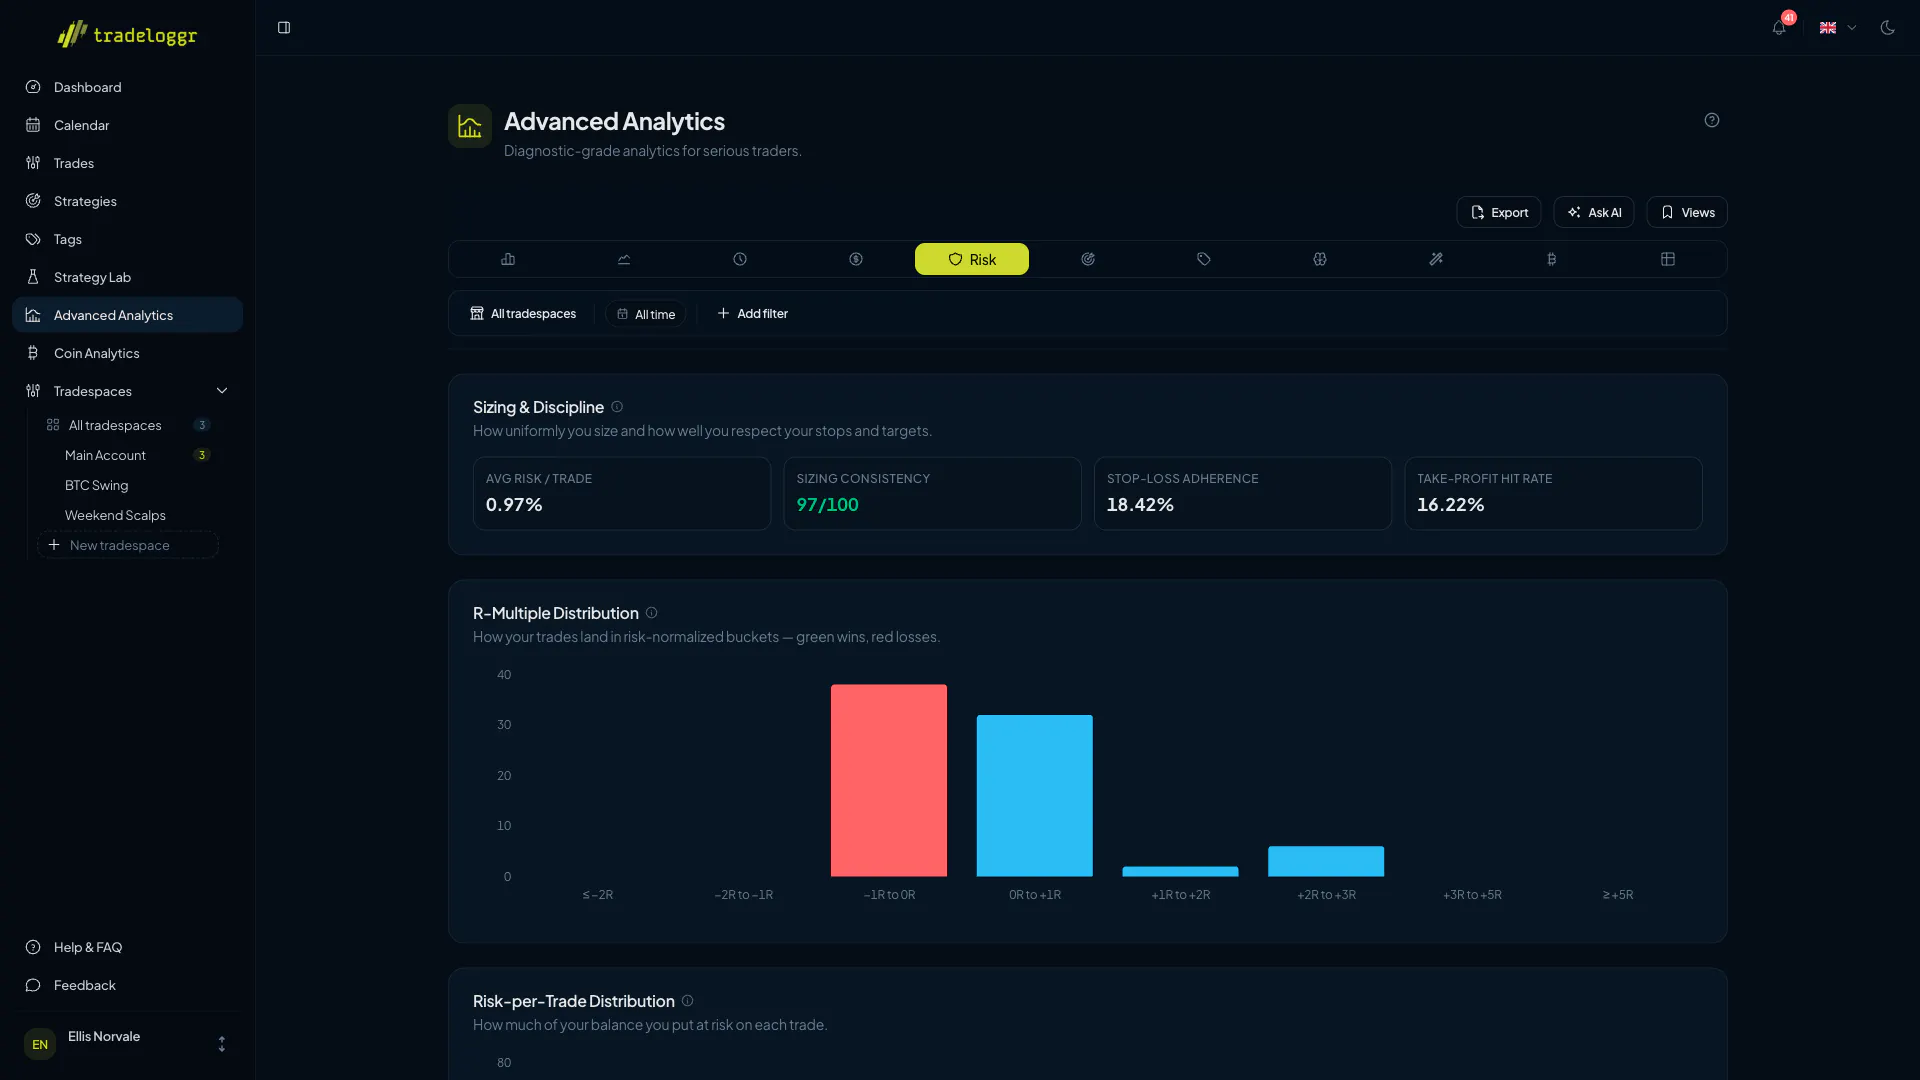Screen dimensions: 1920x1080
Task: Select the dollar coin tab
Action: (856, 259)
